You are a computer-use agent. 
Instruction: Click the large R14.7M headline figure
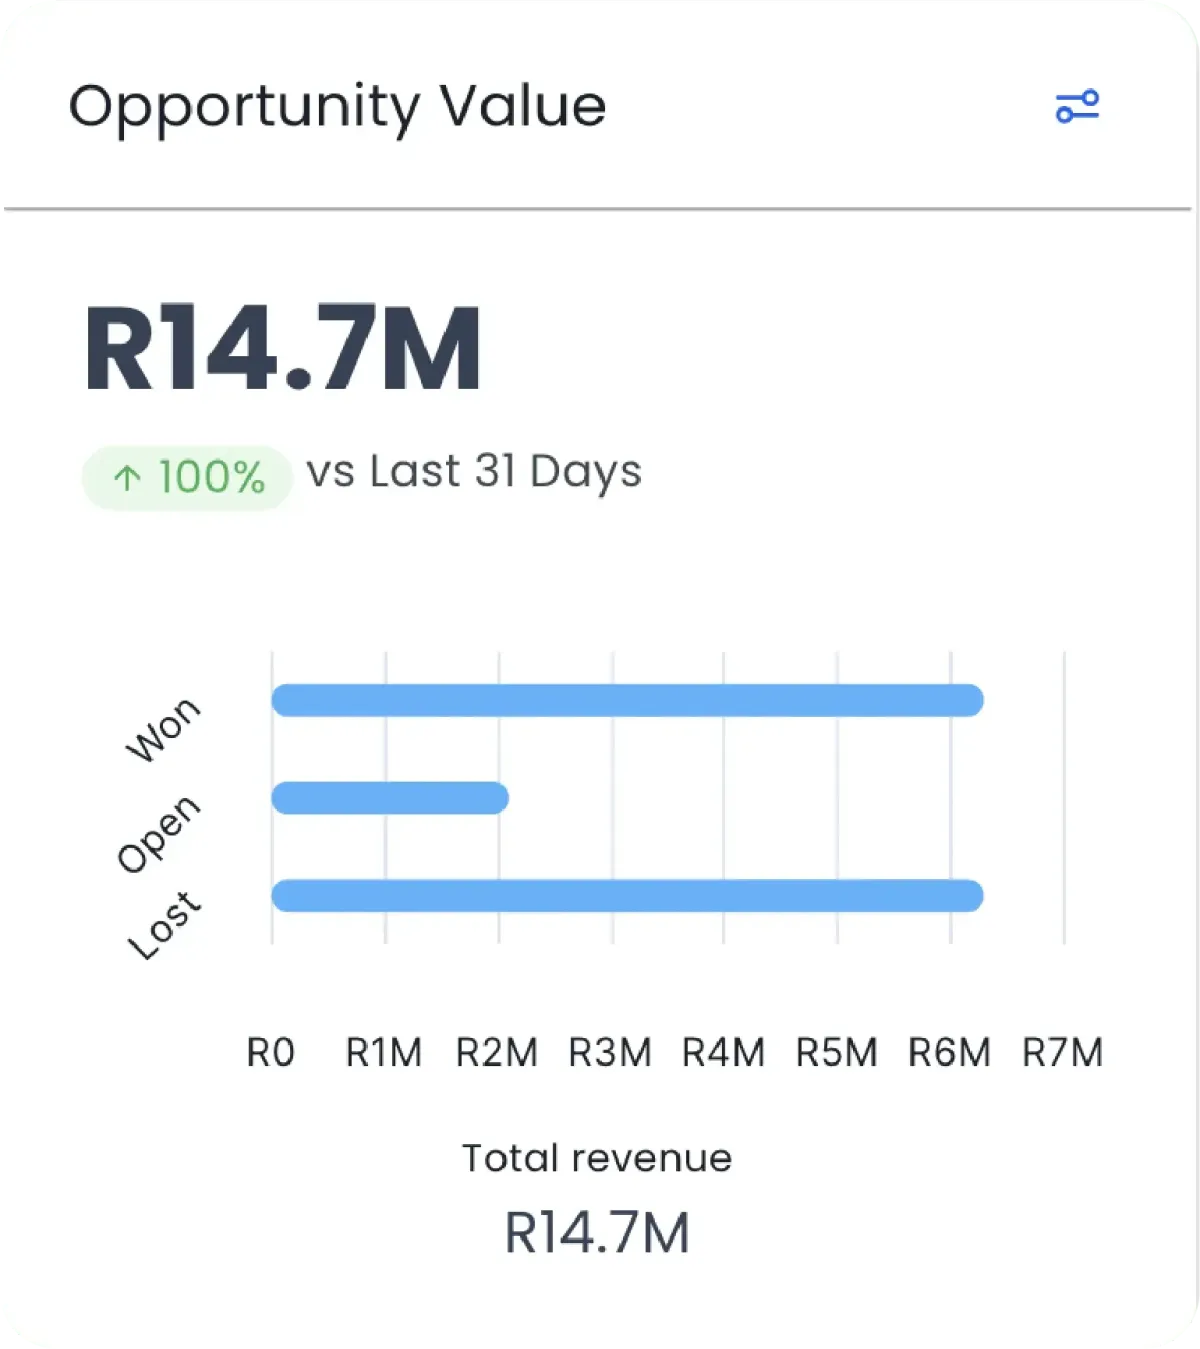click(x=283, y=348)
